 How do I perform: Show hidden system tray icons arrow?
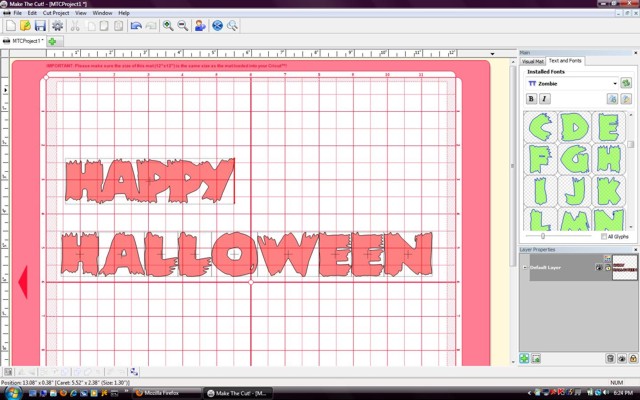pyautogui.click(x=529, y=393)
